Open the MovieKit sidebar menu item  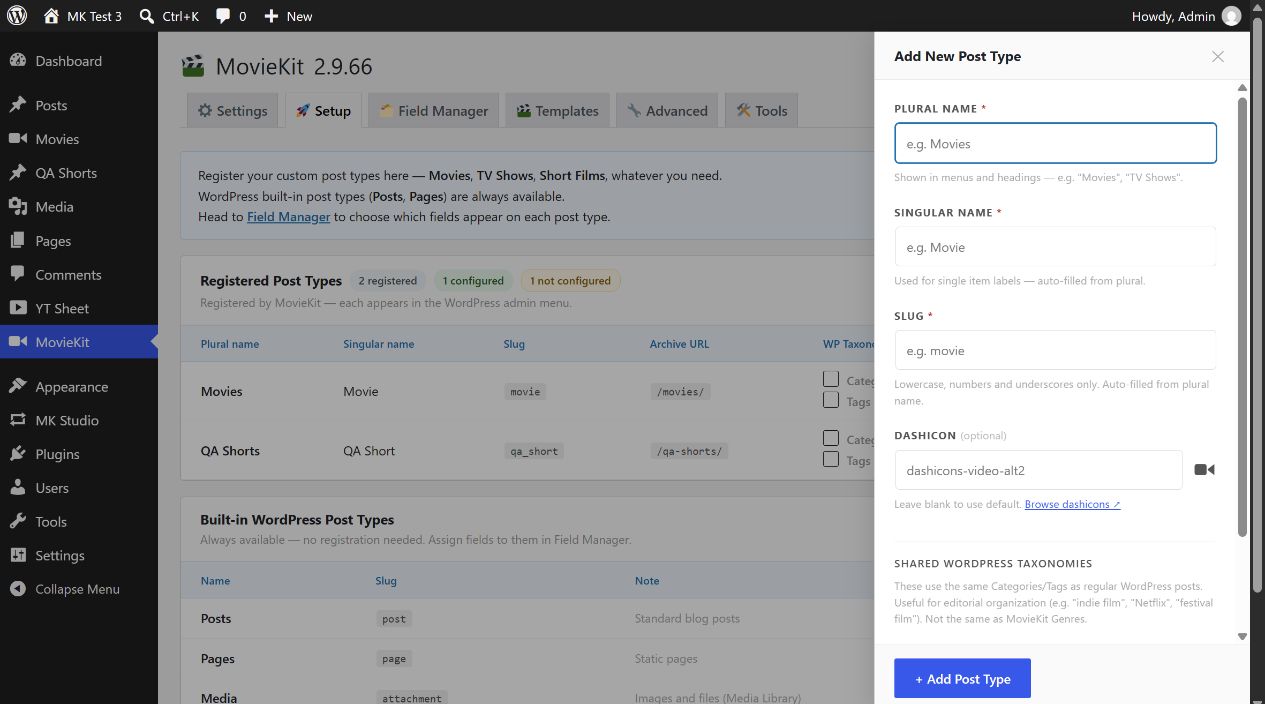(79, 342)
